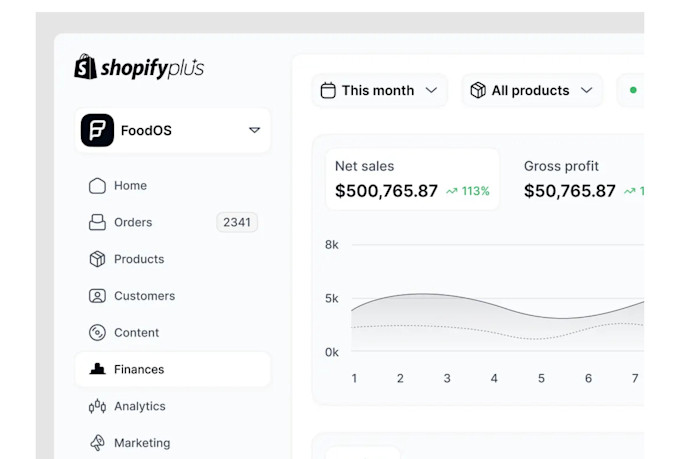Screen dimensions: 680x459
Task: Click day 6 on the chart axis
Action: tap(588, 378)
